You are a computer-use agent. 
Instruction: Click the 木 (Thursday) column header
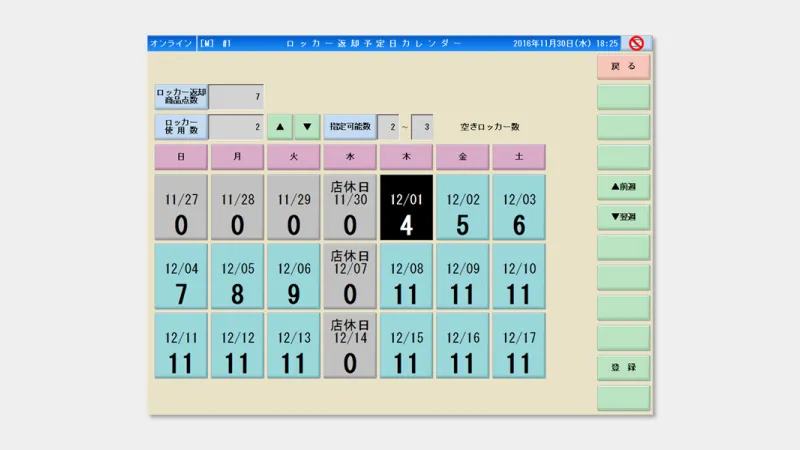click(x=406, y=157)
